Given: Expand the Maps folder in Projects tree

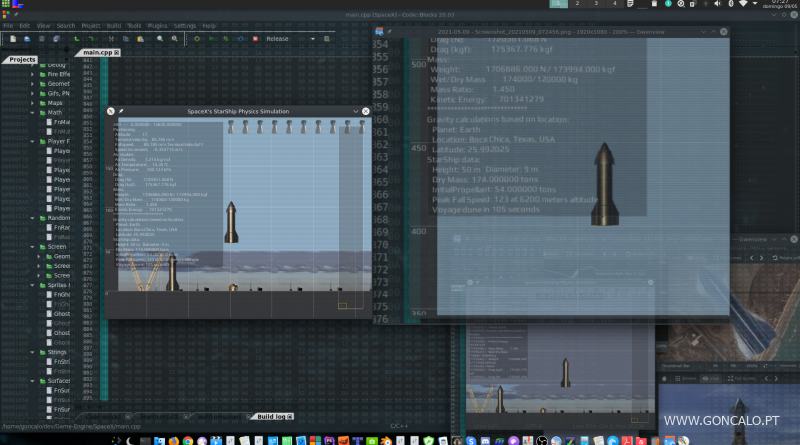Looking at the screenshot, I should click(x=32, y=102).
